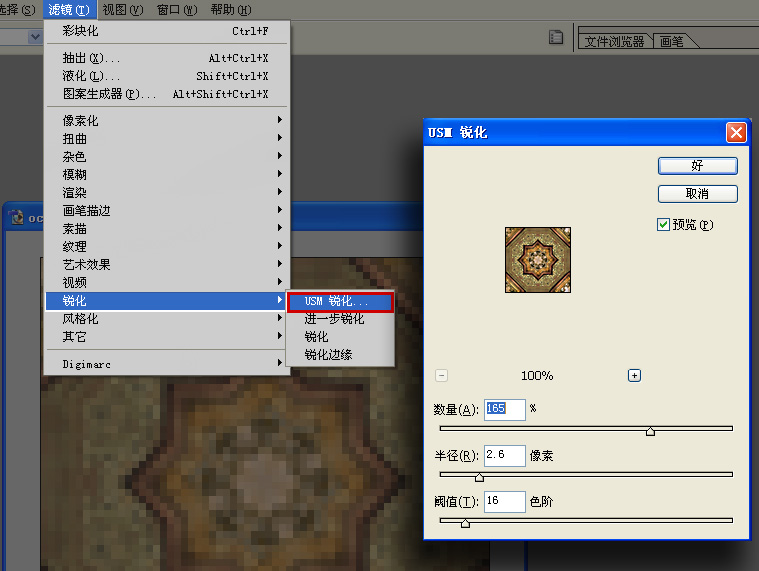Close the USM 锐化 dialog

tap(736, 132)
